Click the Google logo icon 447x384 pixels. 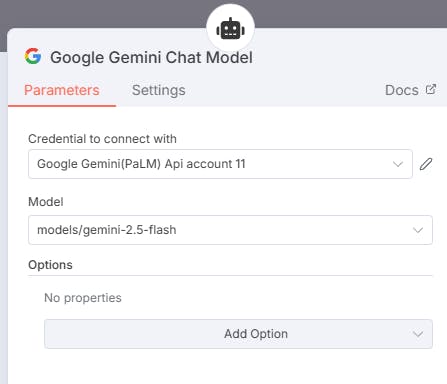click(x=33, y=56)
